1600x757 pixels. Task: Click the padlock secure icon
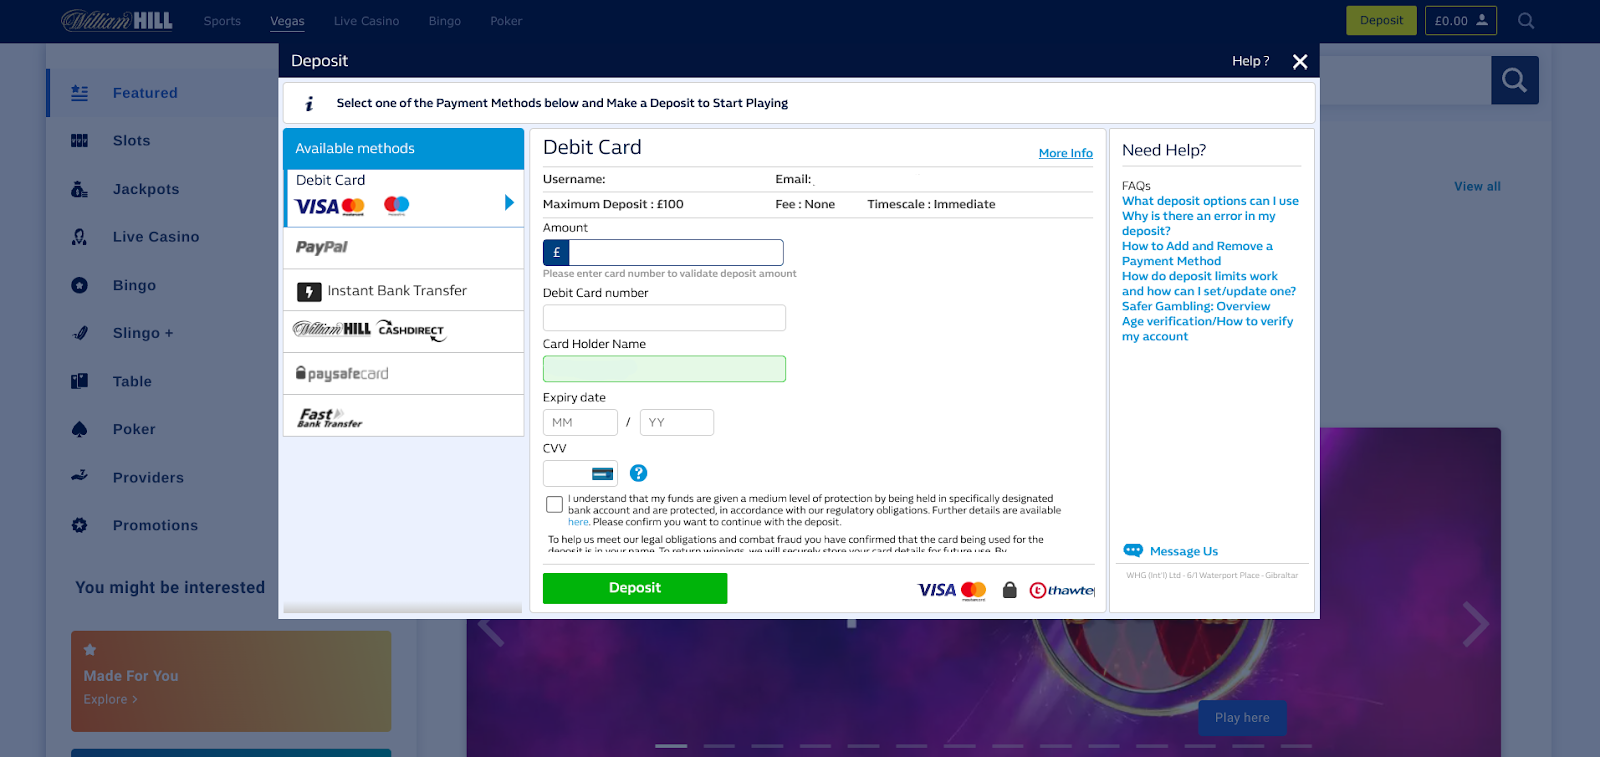point(1010,590)
